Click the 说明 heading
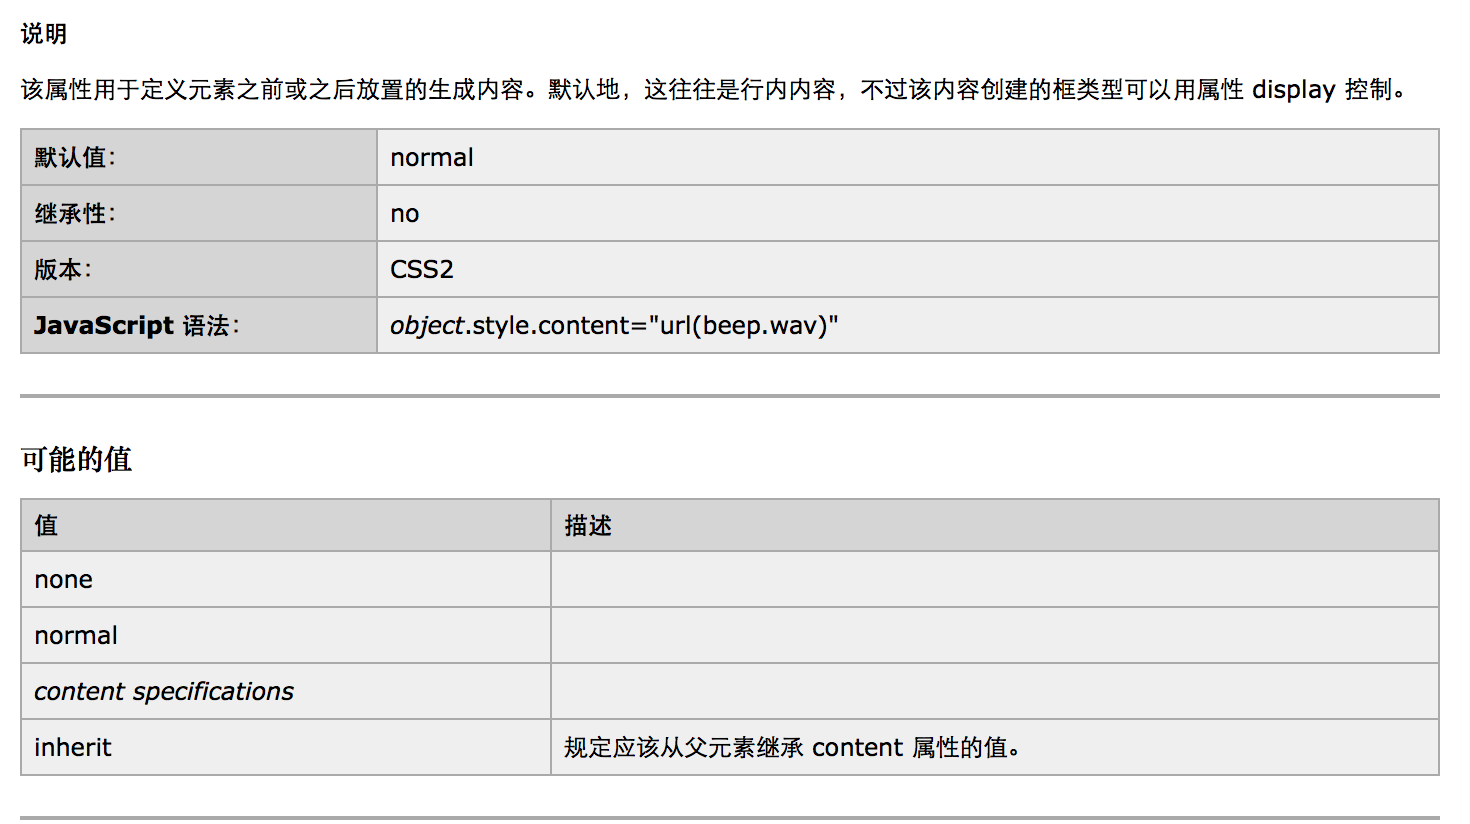Image resolution: width=1470 pixels, height=824 pixels. [x=44, y=34]
